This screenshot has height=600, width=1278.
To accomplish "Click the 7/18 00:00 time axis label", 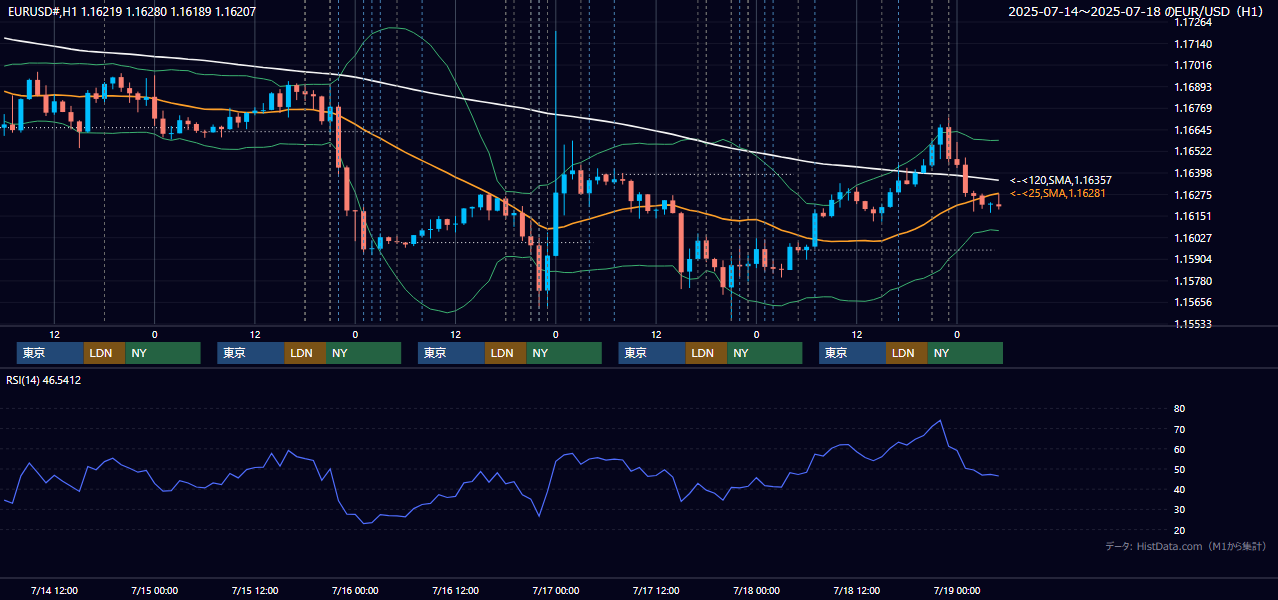I will pos(756,590).
